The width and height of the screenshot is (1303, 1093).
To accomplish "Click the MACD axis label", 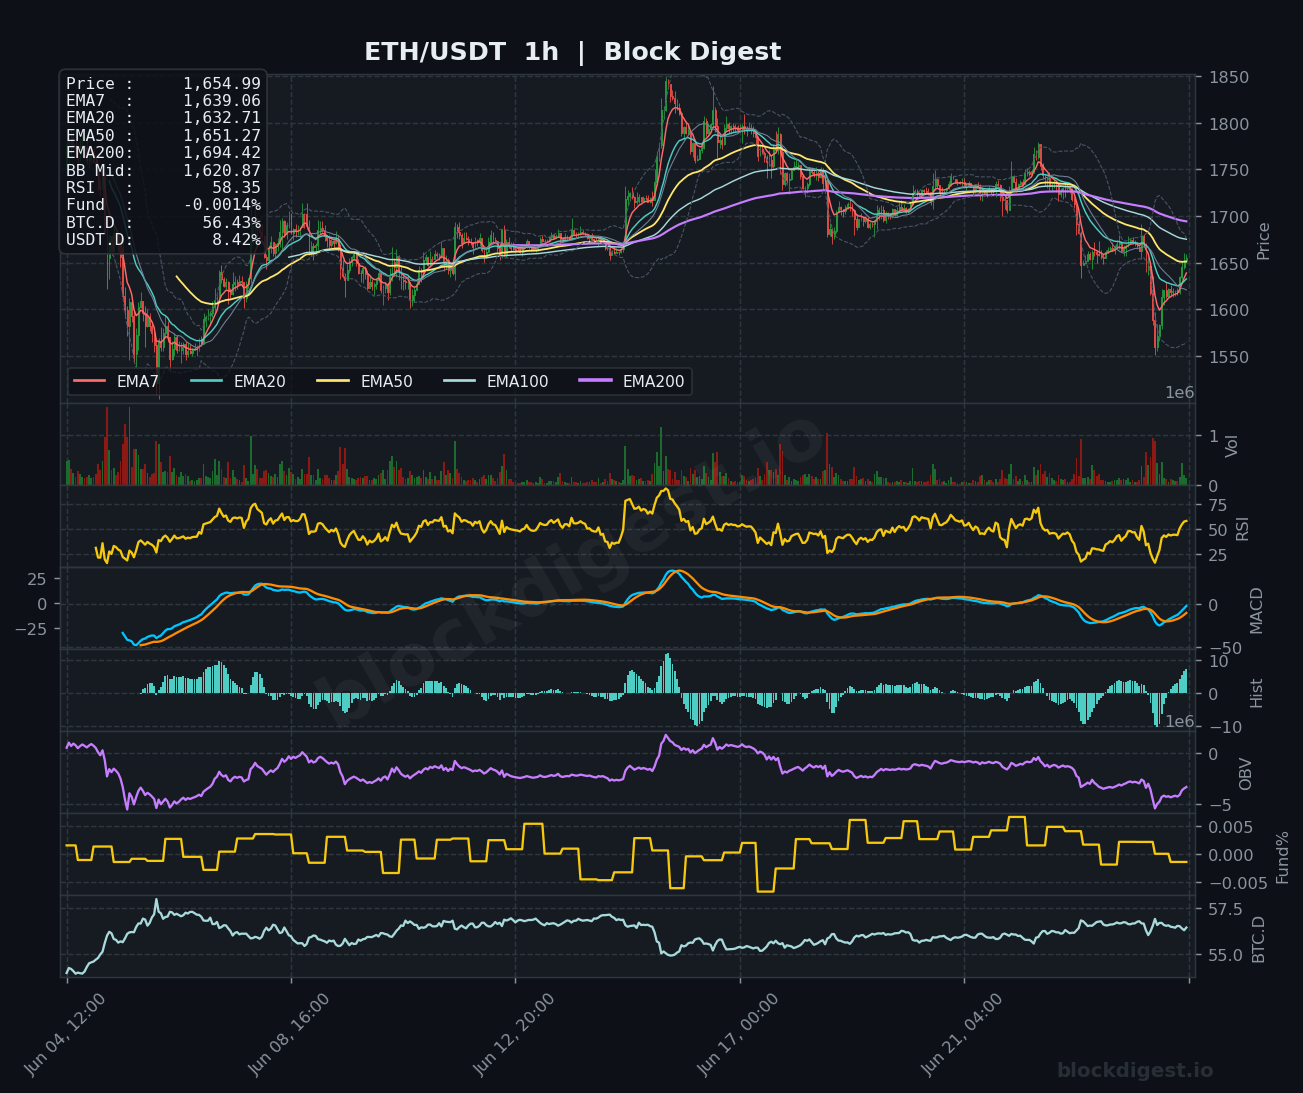I will click(1257, 610).
